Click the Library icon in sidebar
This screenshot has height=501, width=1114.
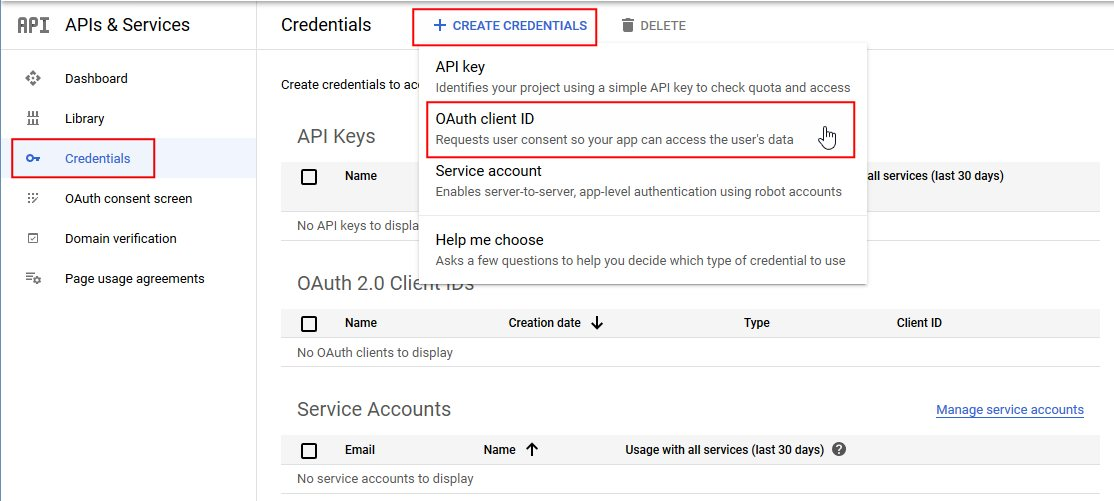click(x=33, y=118)
